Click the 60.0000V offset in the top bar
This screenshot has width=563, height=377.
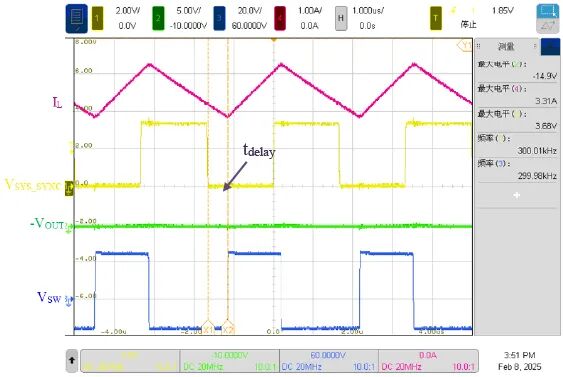249,26
